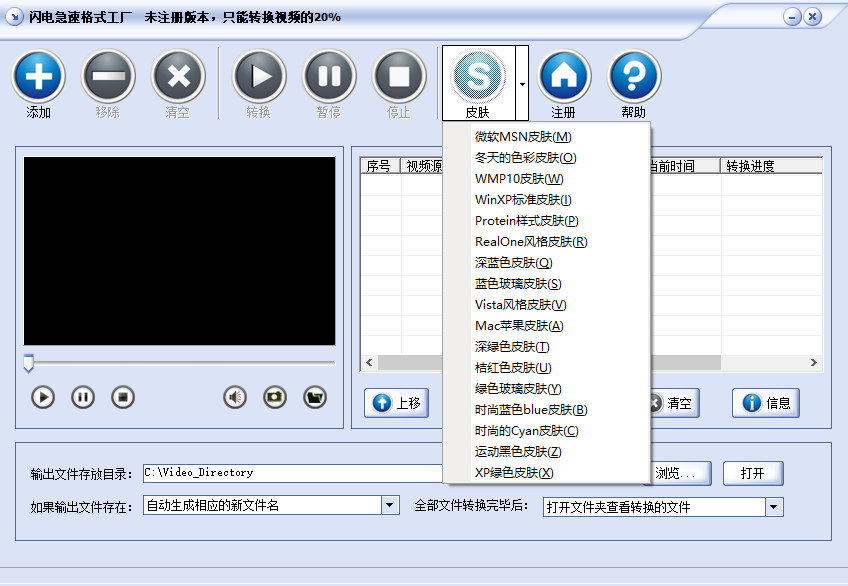Viewport: 848px width, 586px height.
Task: Click the preview snapshot camera icon
Action: (275, 397)
